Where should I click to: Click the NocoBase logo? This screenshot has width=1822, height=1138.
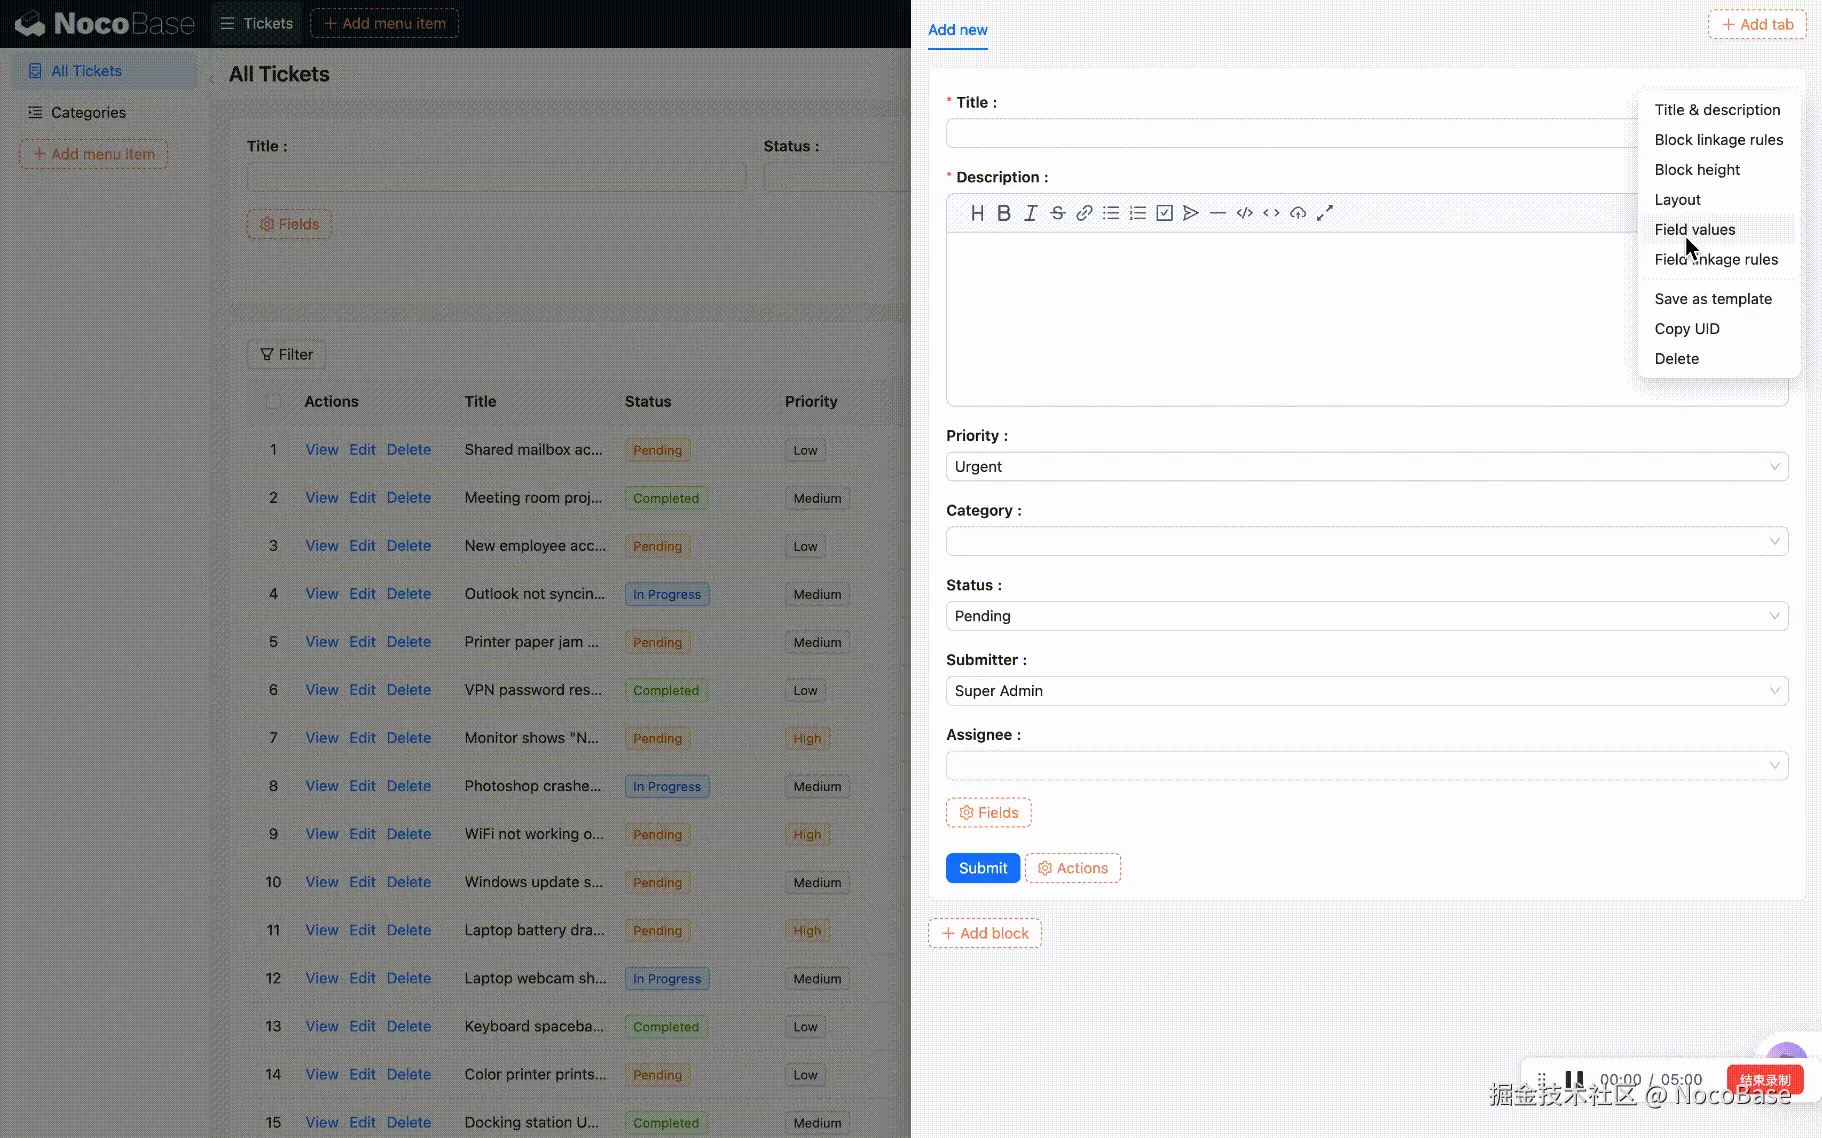pyautogui.click(x=104, y=23)
